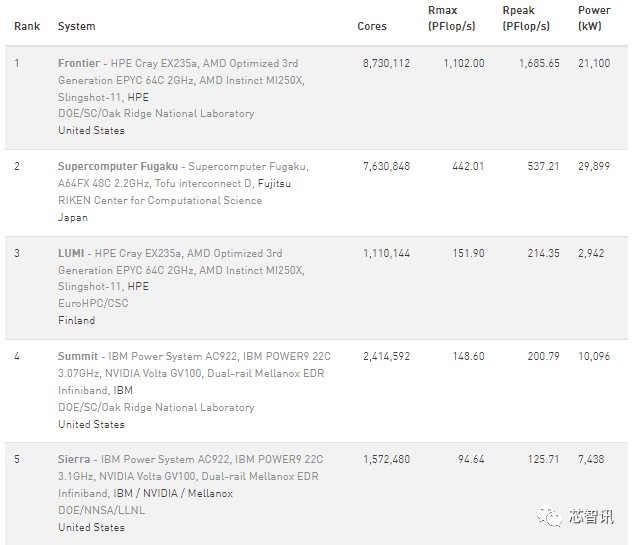Image resolution: width=634 pixels, height=545 pixels.
Task: Sort by the Cores column header
Action: pyautogui.click(x=372, y=26)
